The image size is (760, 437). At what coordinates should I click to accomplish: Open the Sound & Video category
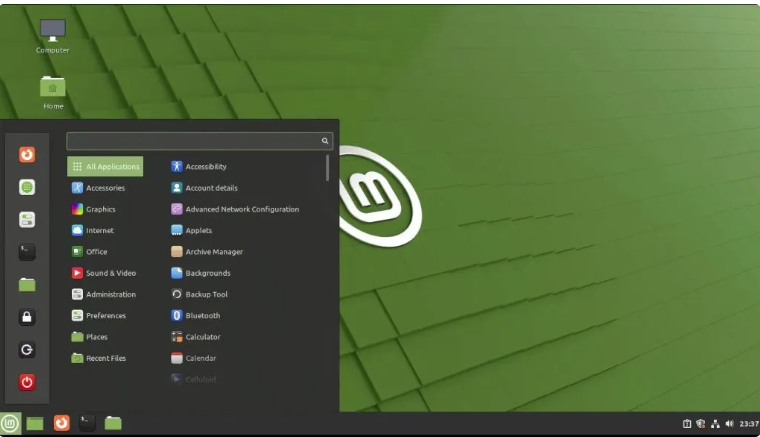[x=105, y=273]
